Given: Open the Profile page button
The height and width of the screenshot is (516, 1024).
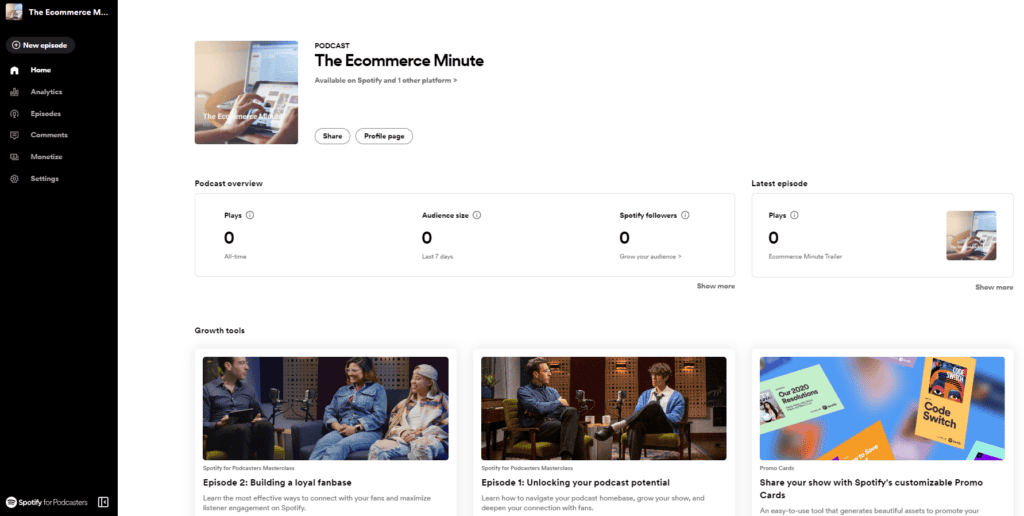Looking at the screenshot, I should click(x=384, y=136).
